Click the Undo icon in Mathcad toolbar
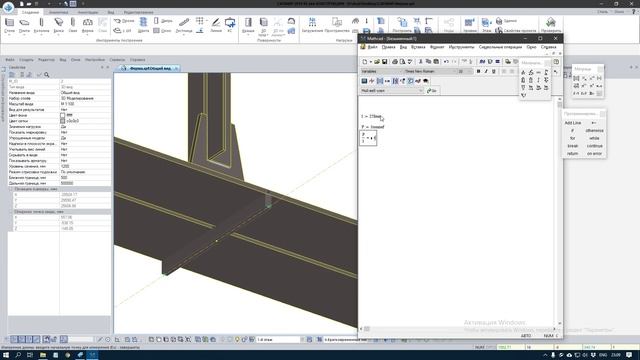 click(446, 62)
